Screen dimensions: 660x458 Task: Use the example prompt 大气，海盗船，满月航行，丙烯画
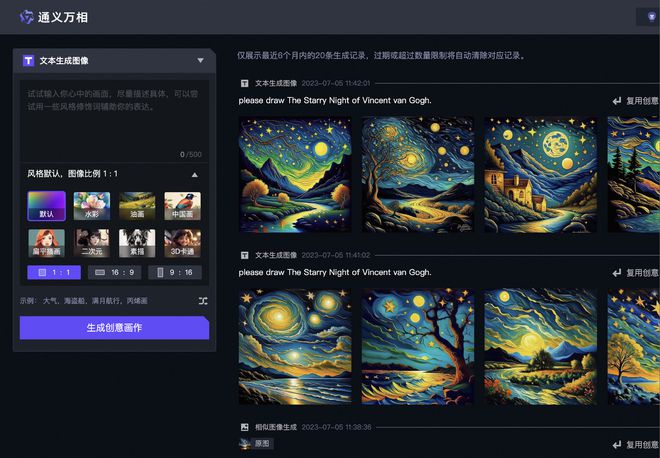(x=95, y=301)
